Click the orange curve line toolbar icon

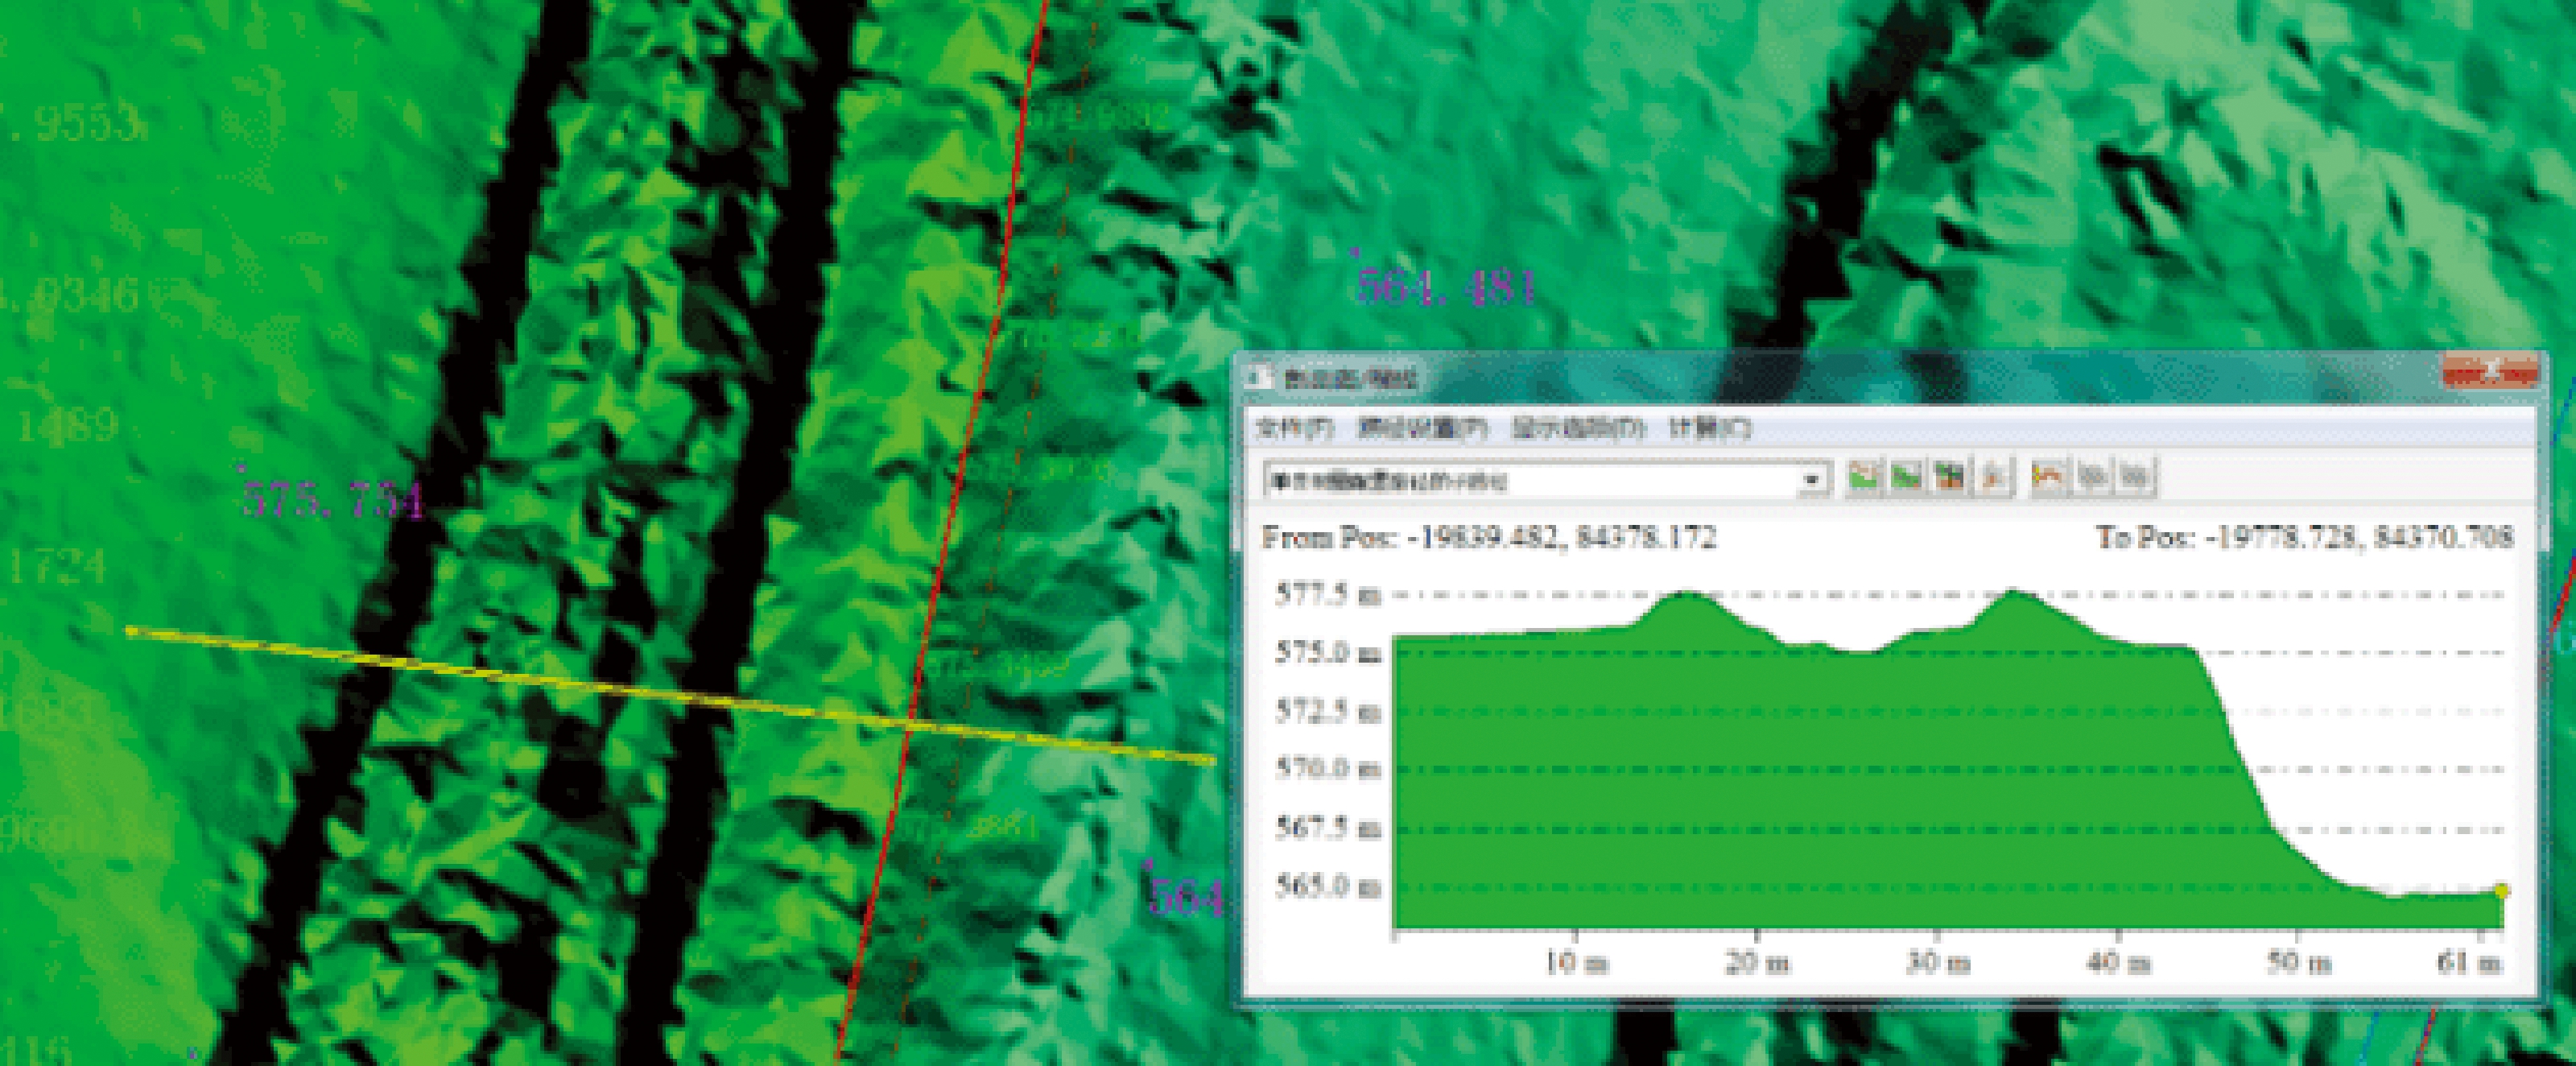2048,477
